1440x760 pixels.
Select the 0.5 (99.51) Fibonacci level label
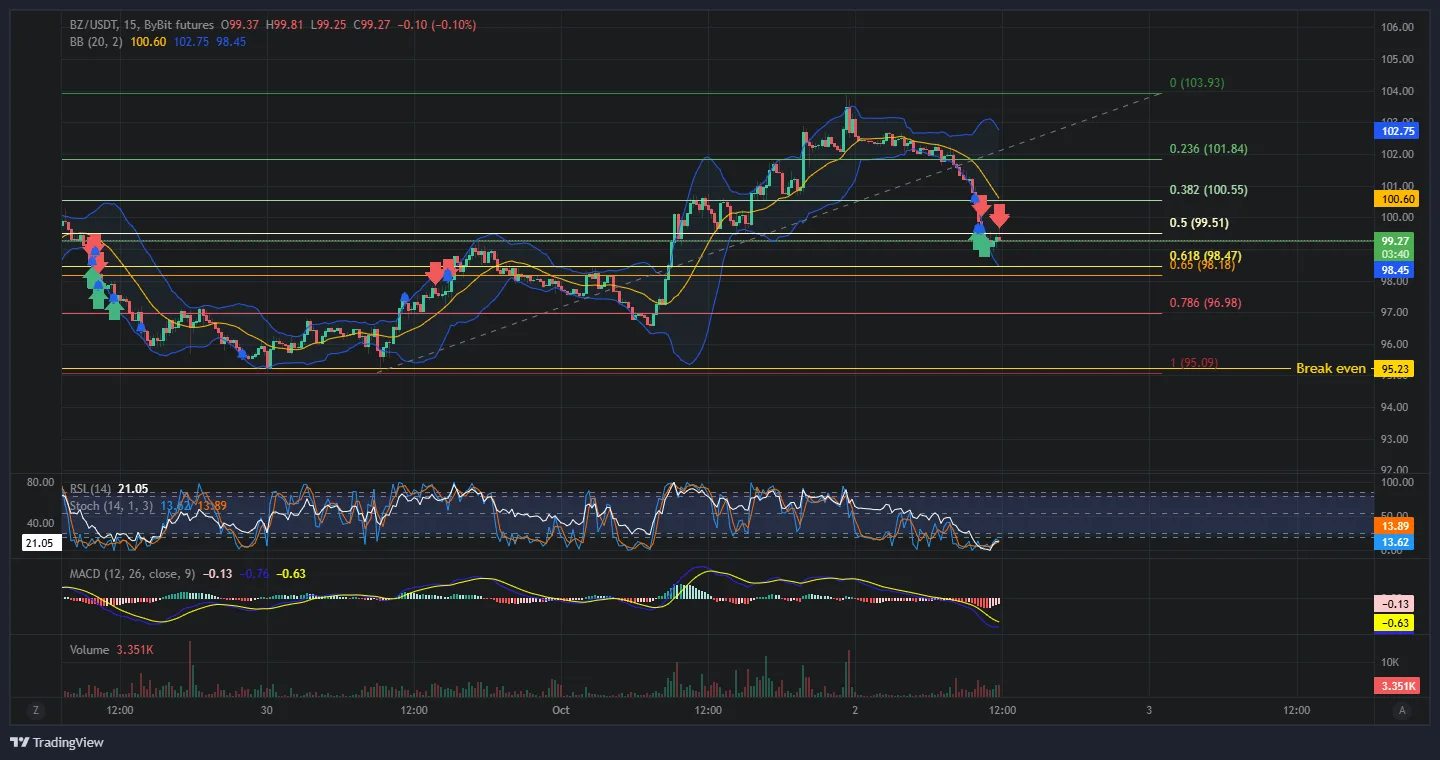coord(1199,223)
